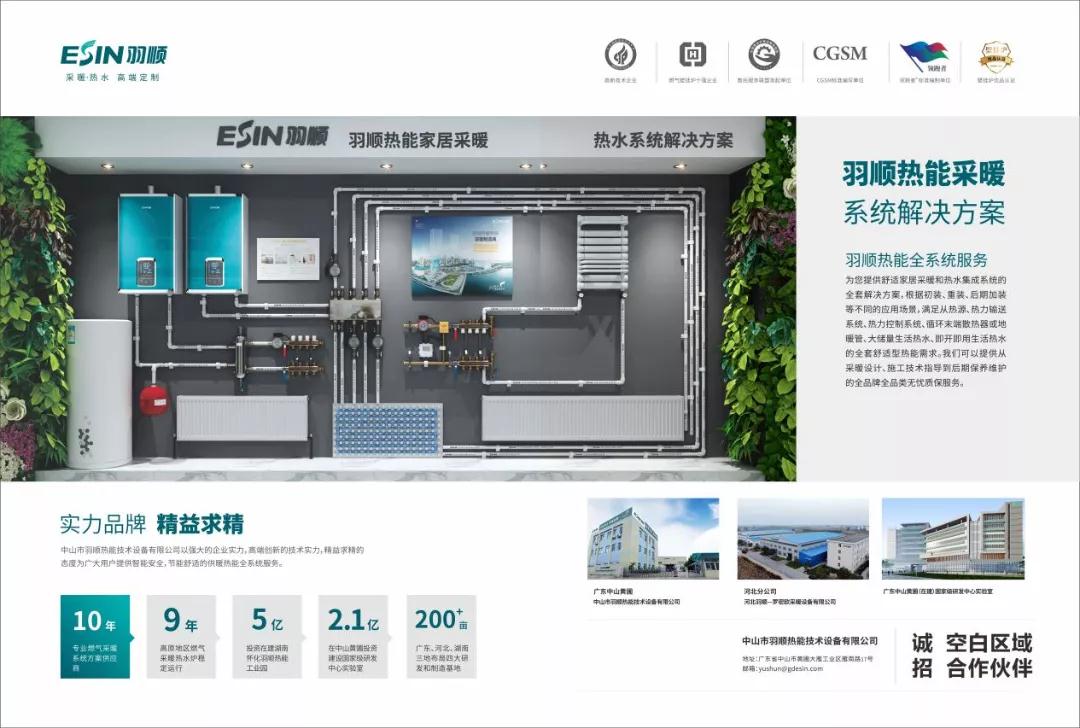Select the leaf-emblem high-tech enterprise badge
This screenshot has width=1080, height=728.
(620, 57)
